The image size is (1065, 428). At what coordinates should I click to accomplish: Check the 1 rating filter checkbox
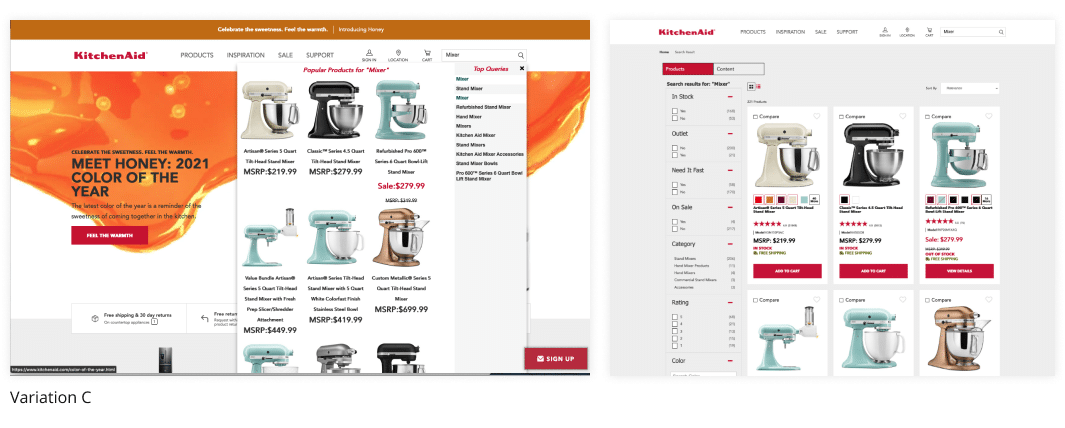point(674,345)
